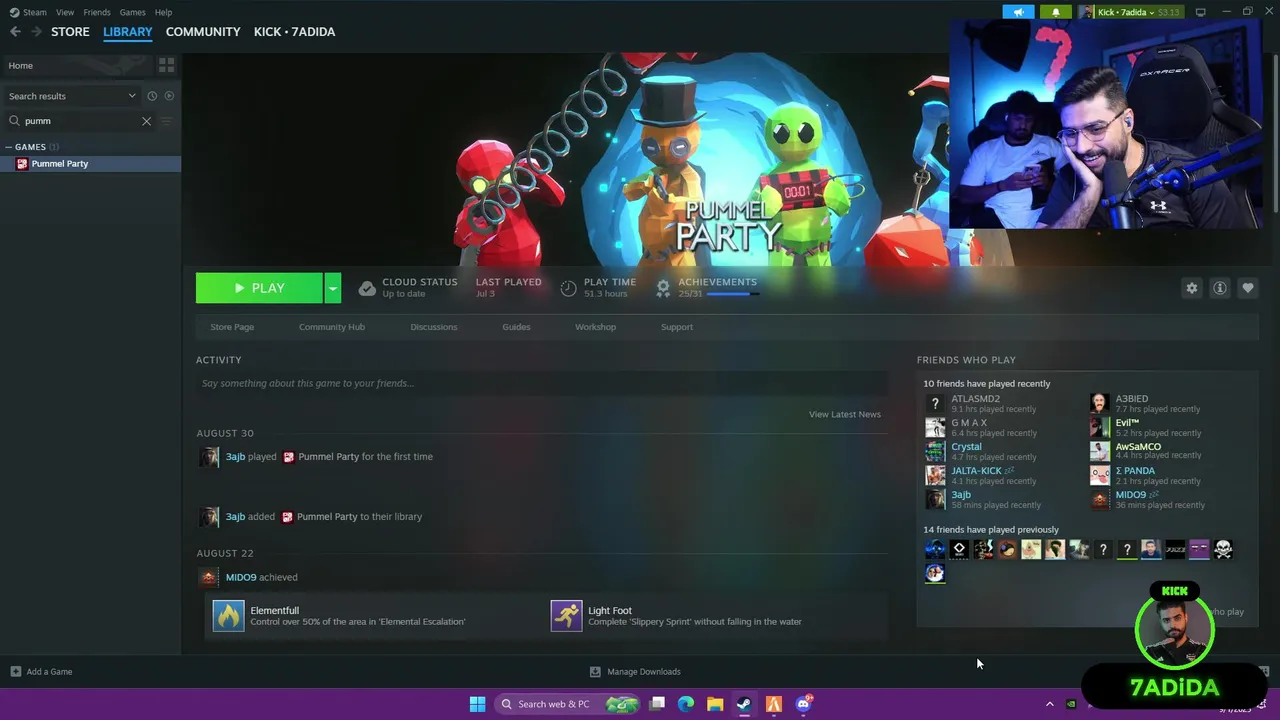Open the Friends menu
The width and height of the screenshot is (1280, 720).
click(97, 12)
